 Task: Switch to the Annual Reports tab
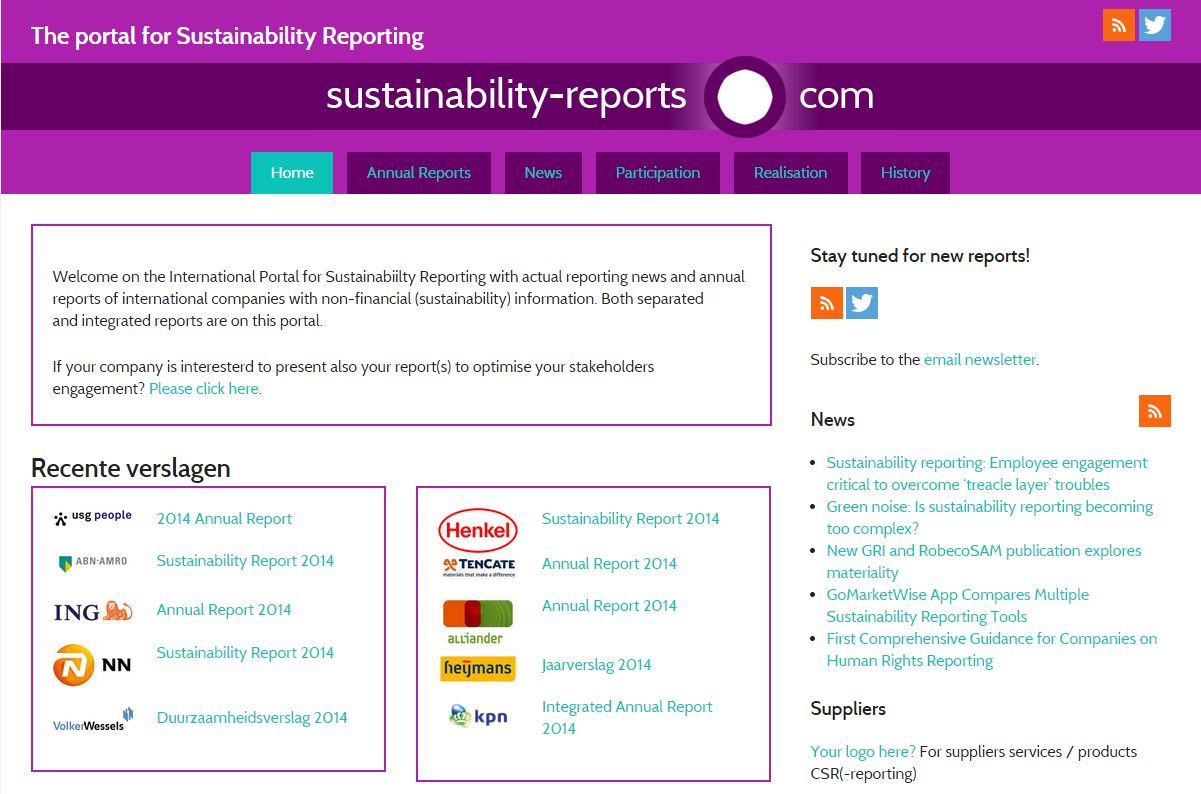pyautogui.click(x=418, y=172)
